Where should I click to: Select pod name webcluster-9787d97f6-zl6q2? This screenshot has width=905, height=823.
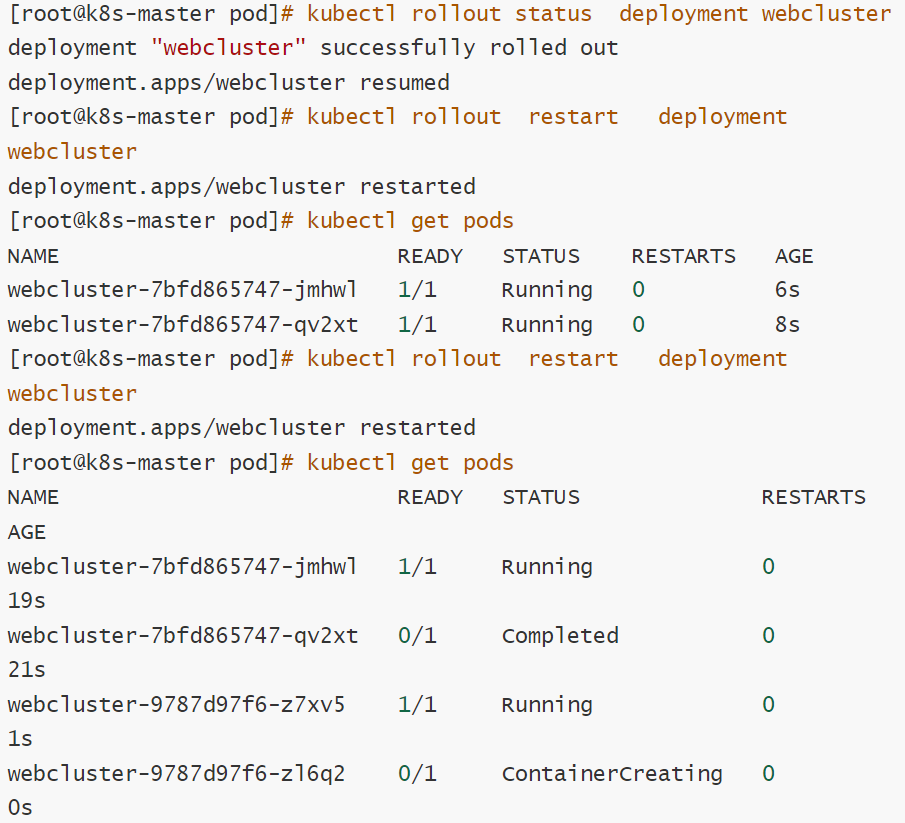tap(176, 774)
